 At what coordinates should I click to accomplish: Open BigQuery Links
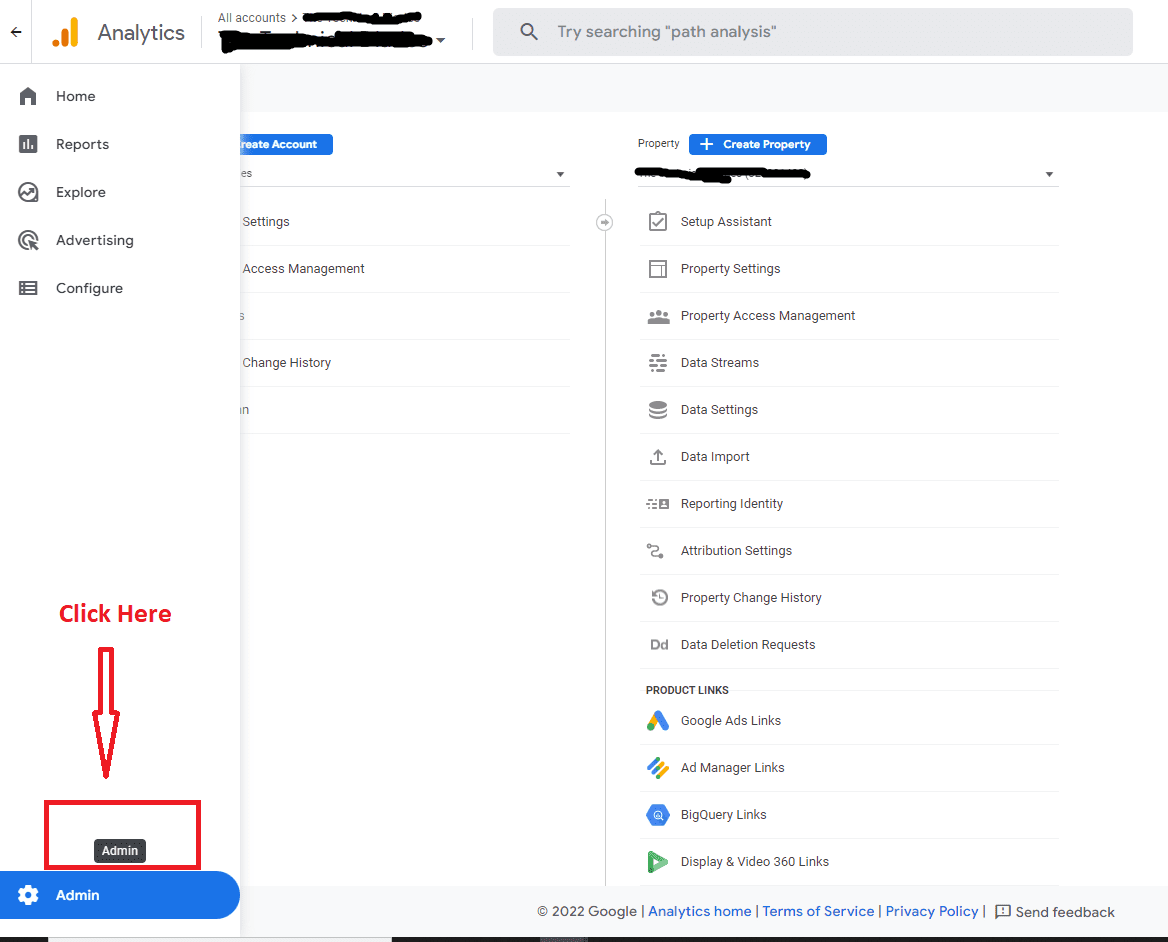pos(849,815)
